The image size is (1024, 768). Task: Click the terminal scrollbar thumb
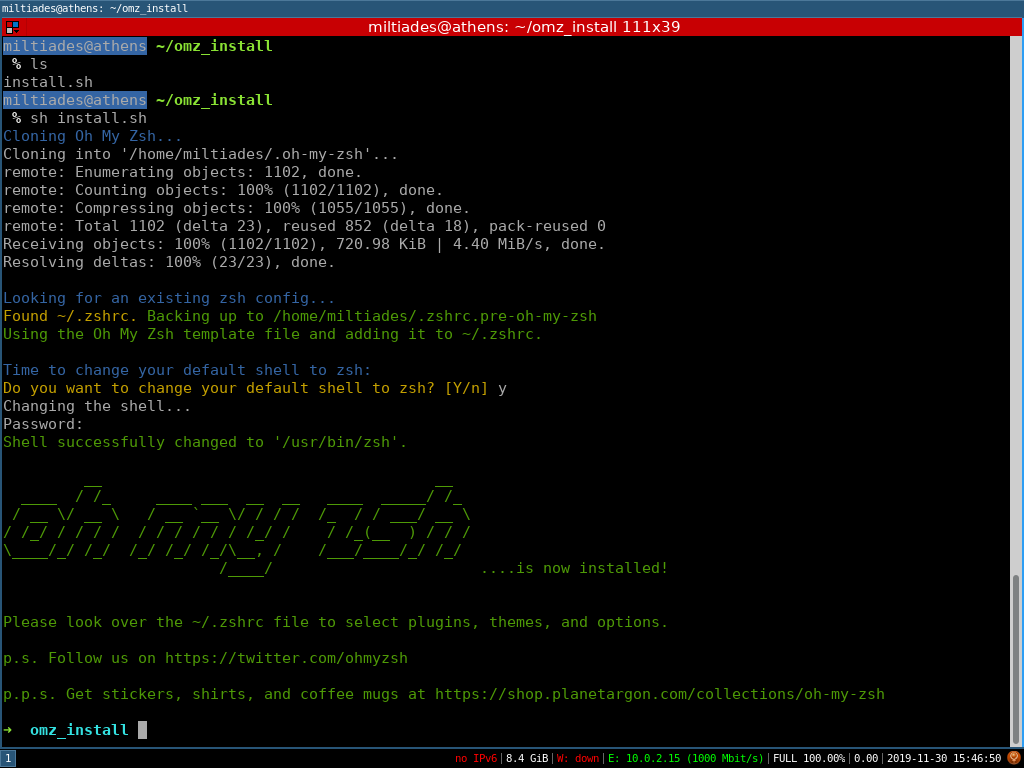click(x=1016, y=660)
